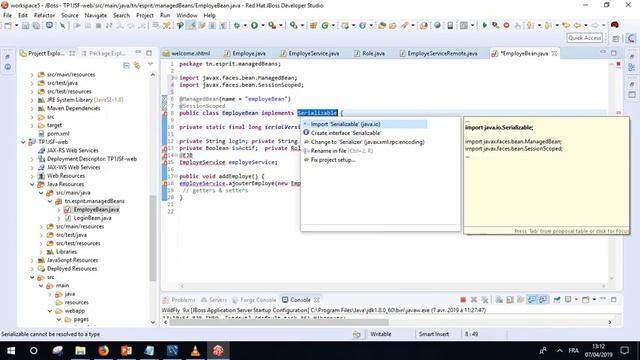Click the Project Explorer vertical scrollbar
The height and width of the screenshot is (360, 640).
coord(153,238)
